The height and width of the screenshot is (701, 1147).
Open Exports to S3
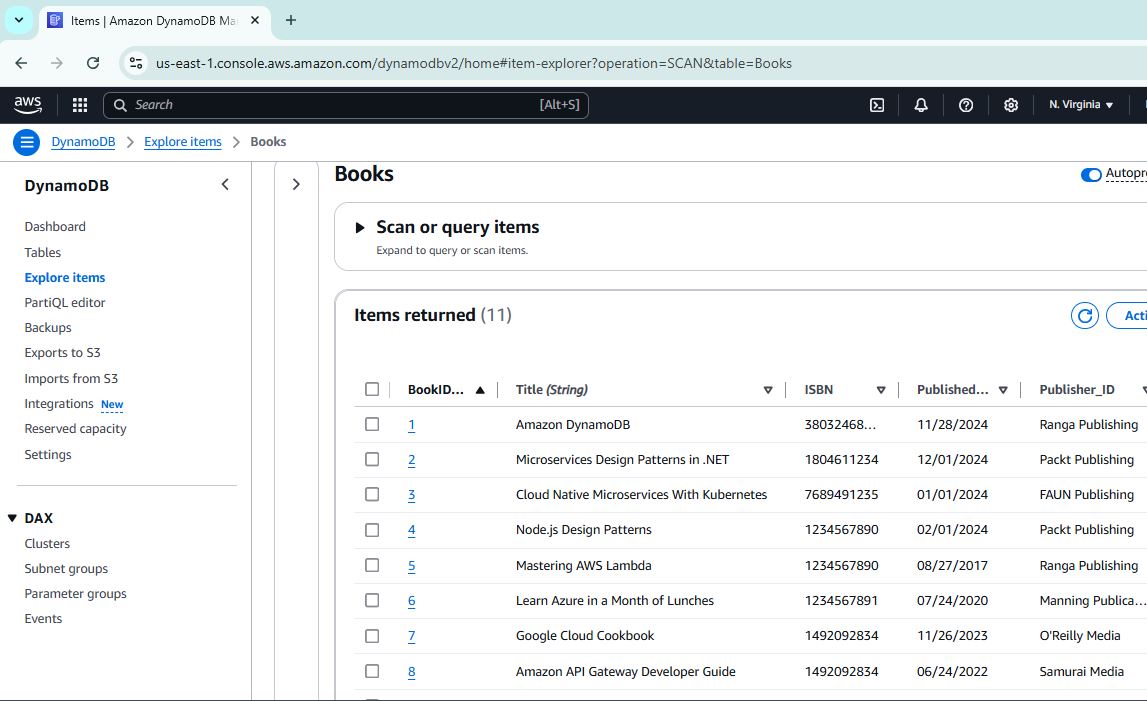(62, 353)
